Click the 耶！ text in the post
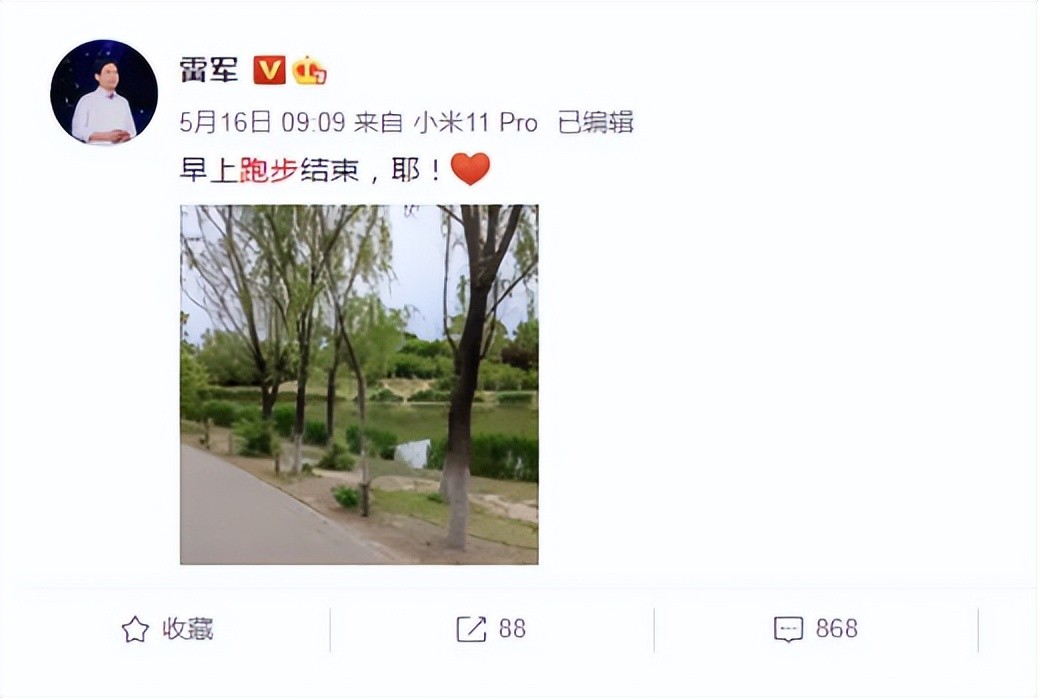This screenshot has width=1038, height=698. (417, 170)
